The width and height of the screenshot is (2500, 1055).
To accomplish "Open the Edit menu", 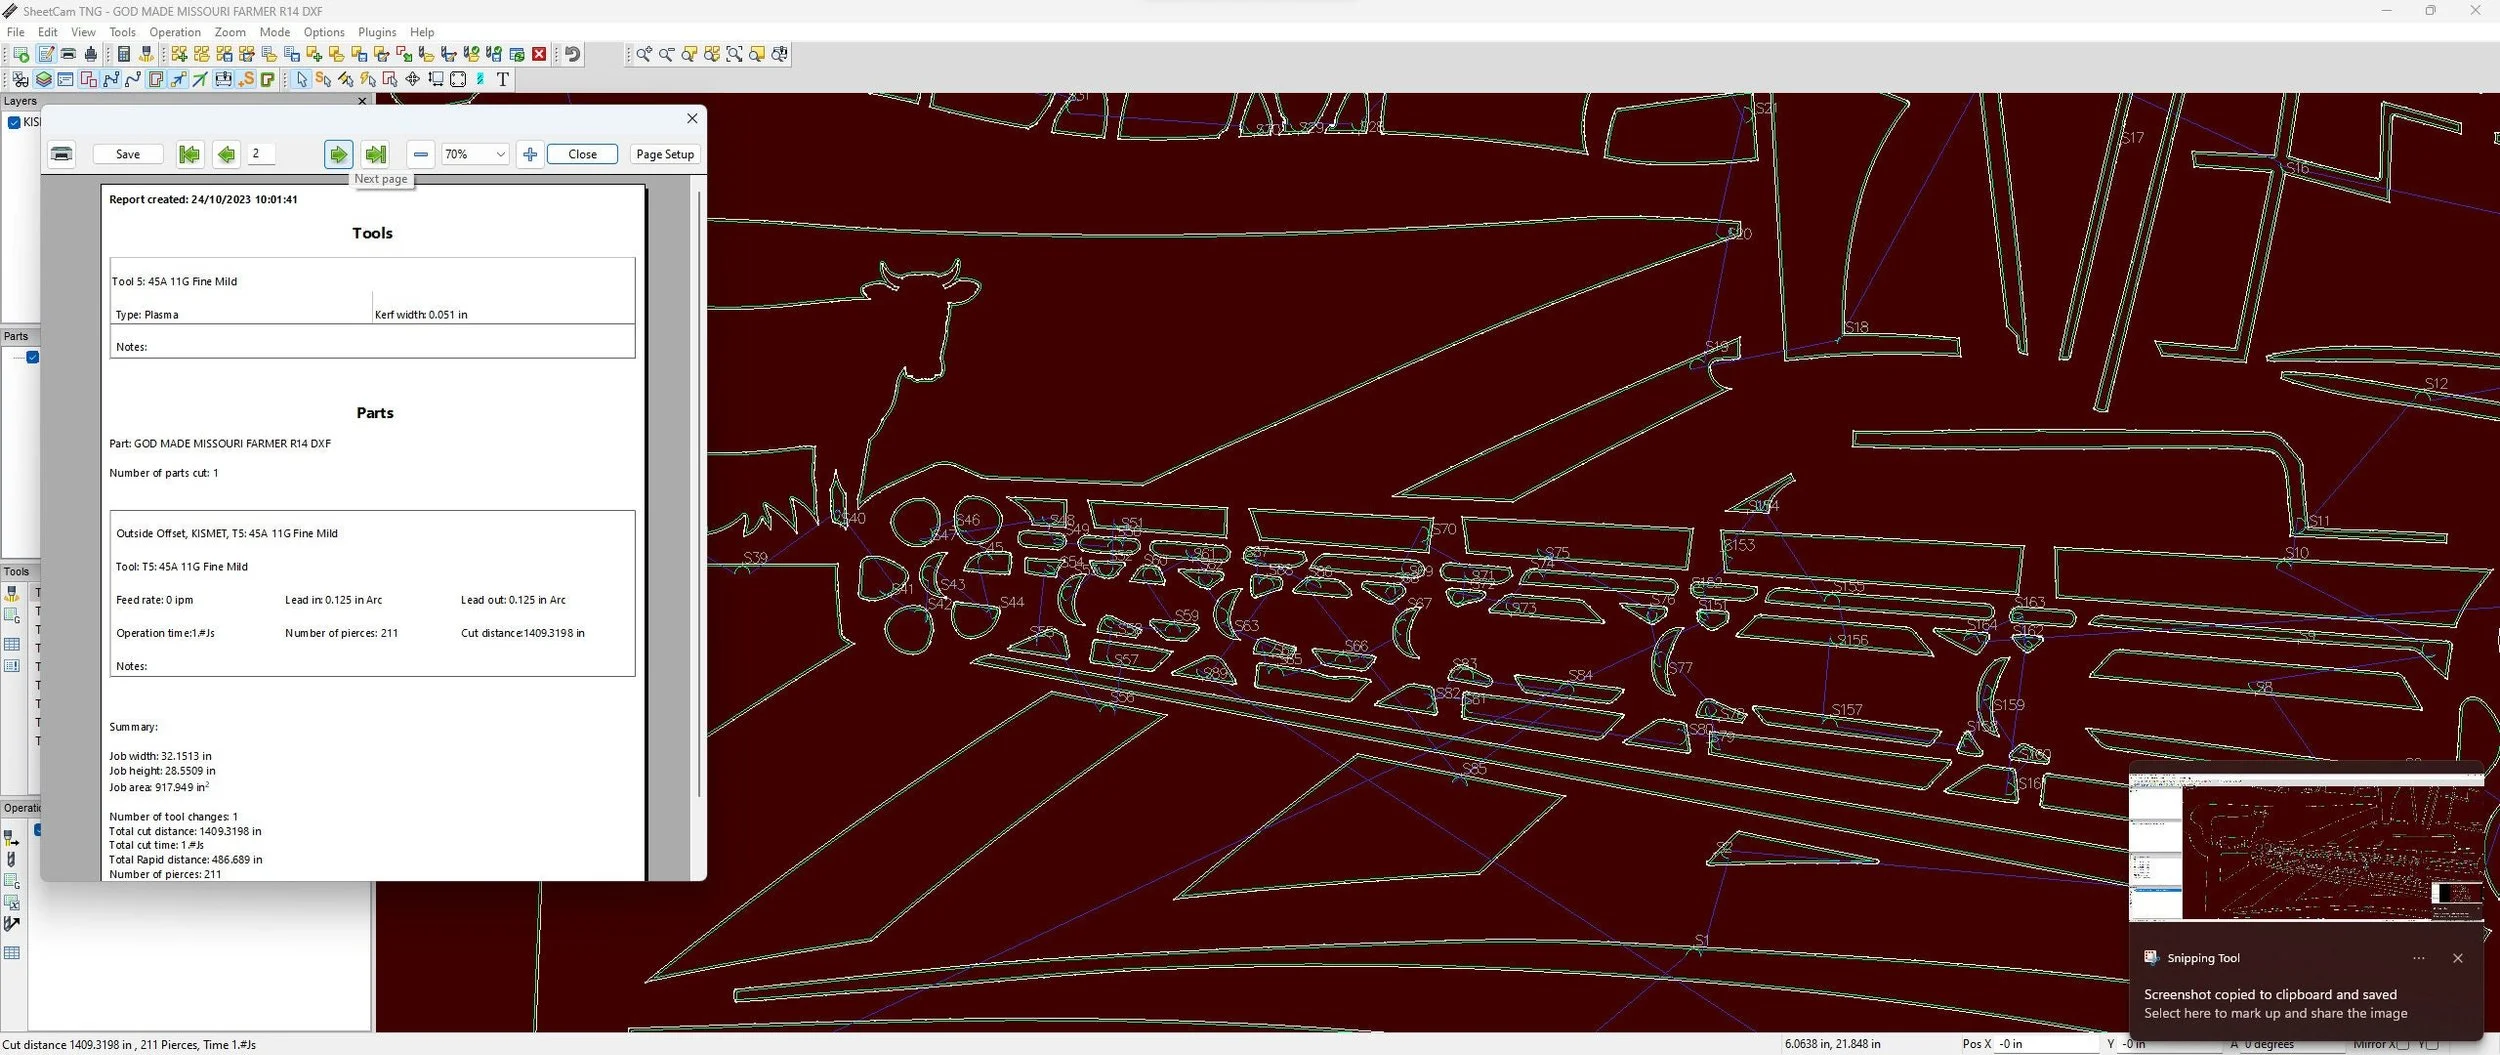I will (x=47, y=32).
